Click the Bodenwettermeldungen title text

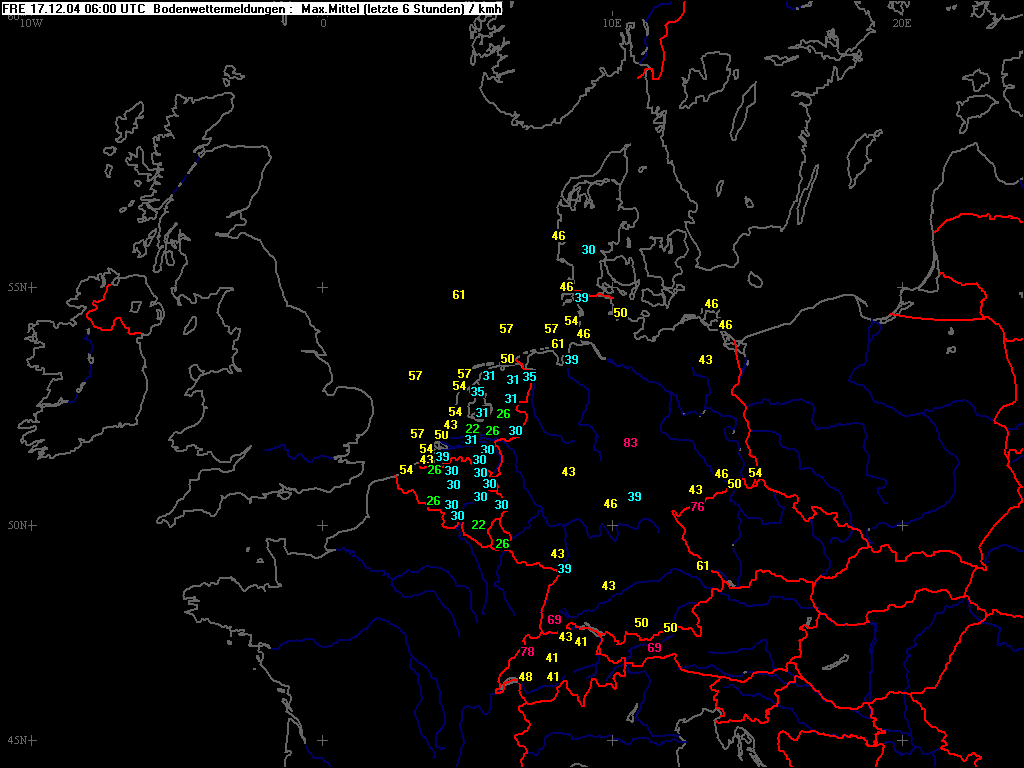pyautogui.click(x=219, y=8)
